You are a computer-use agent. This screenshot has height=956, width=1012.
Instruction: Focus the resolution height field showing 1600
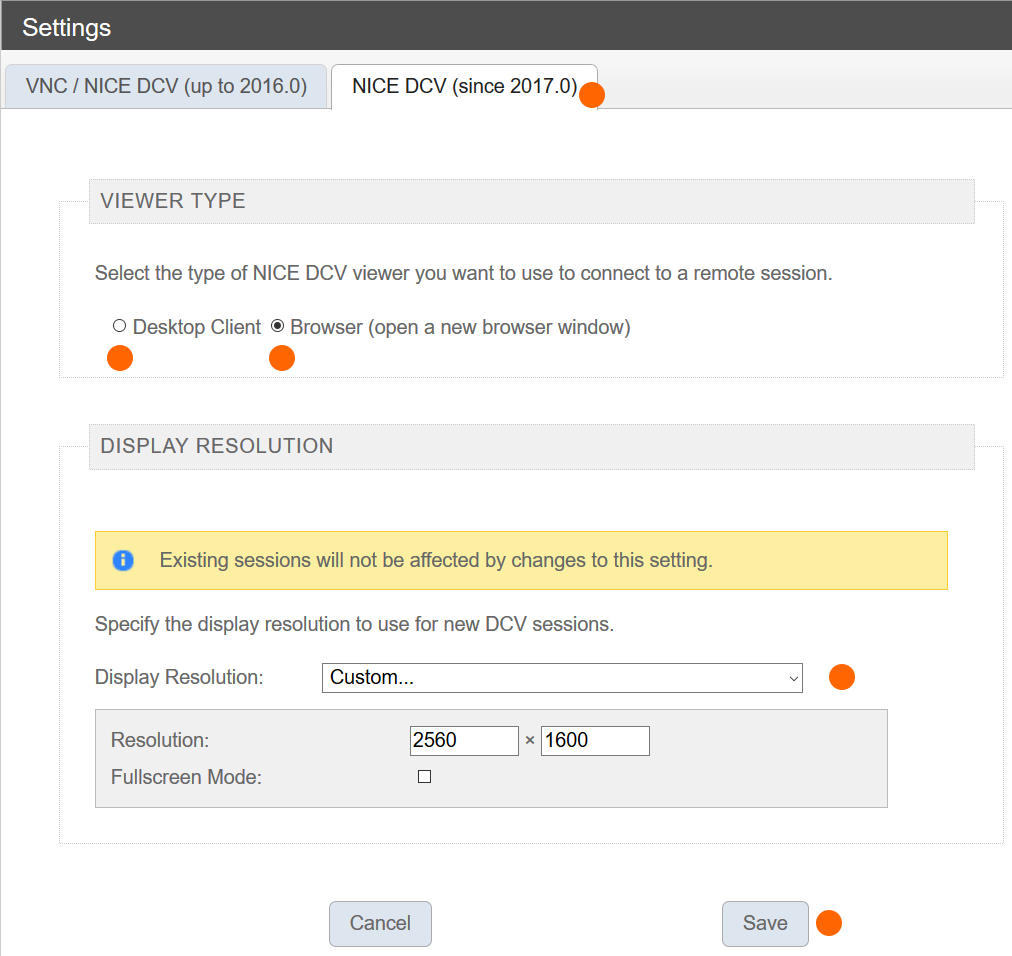[x=595, y=741]
